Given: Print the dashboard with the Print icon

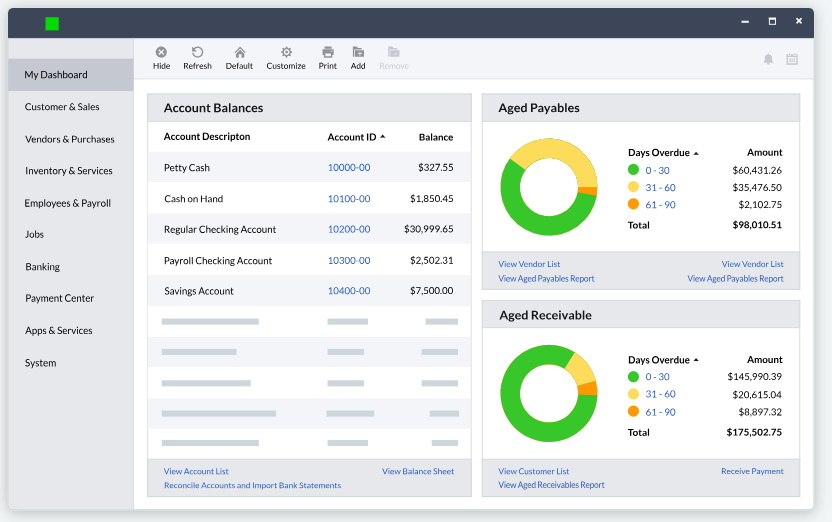Looking at the screenshot, I should pos(327,53).
